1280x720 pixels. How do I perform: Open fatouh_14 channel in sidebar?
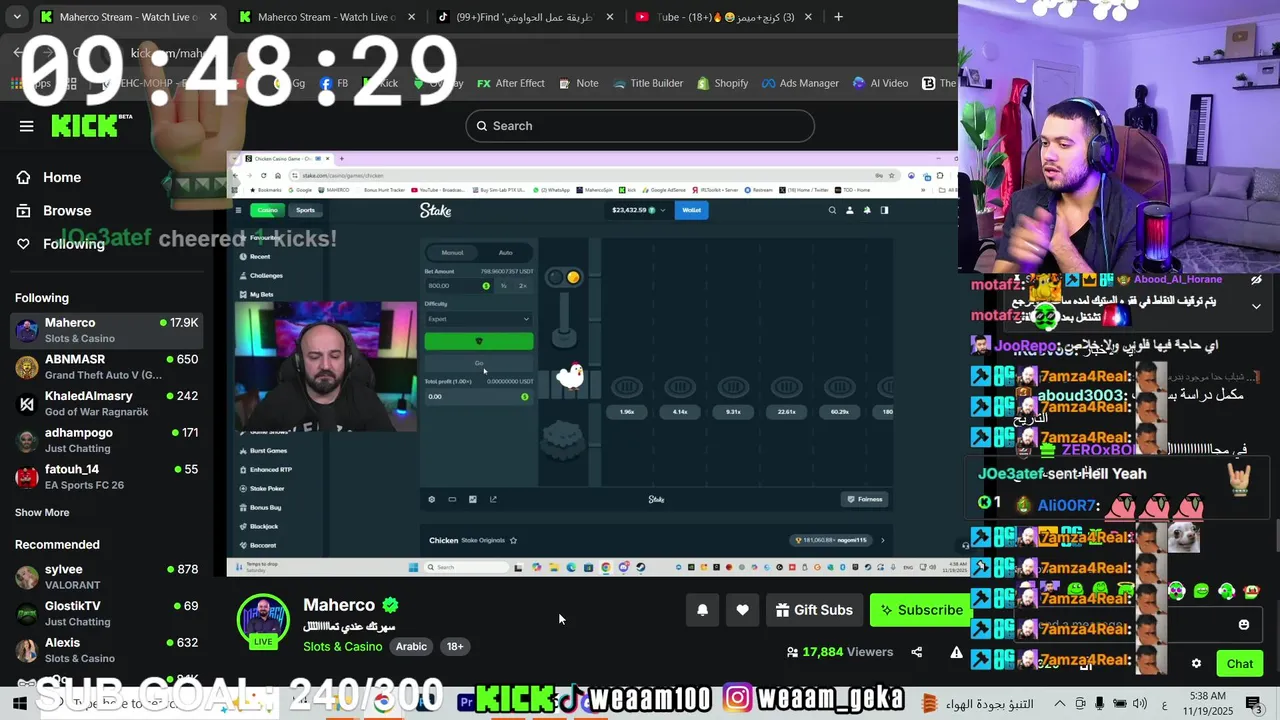point(107,476)
